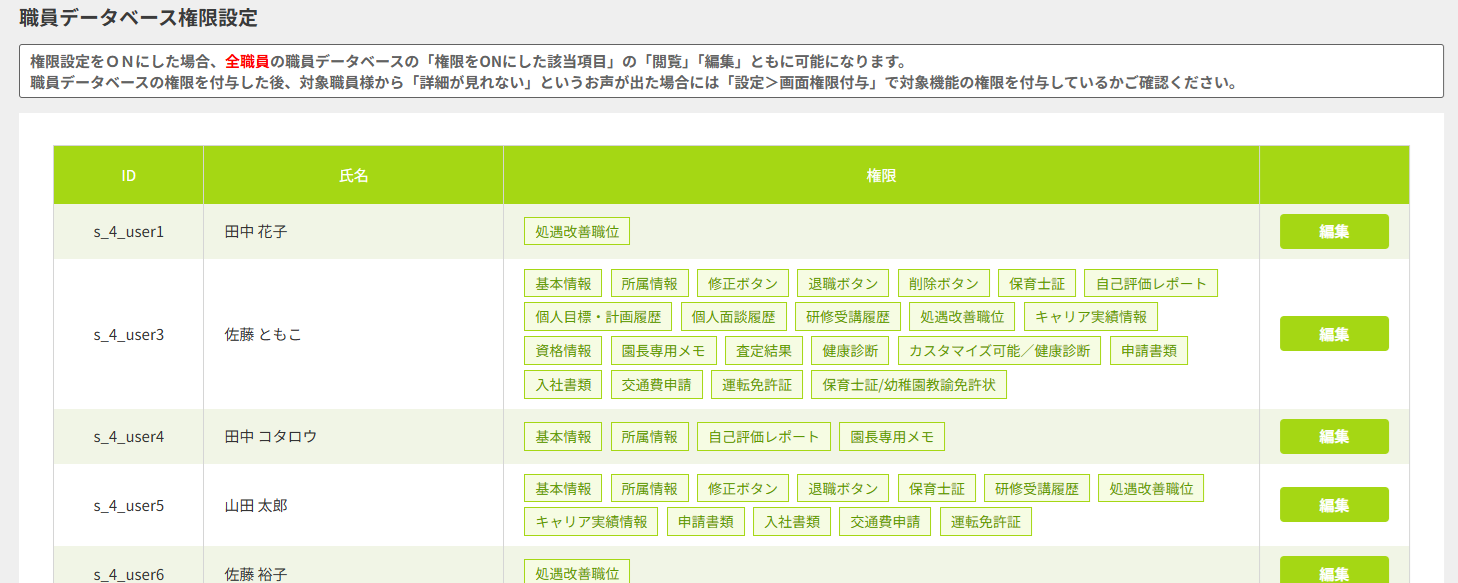Click 資格情報 tag

563,351
